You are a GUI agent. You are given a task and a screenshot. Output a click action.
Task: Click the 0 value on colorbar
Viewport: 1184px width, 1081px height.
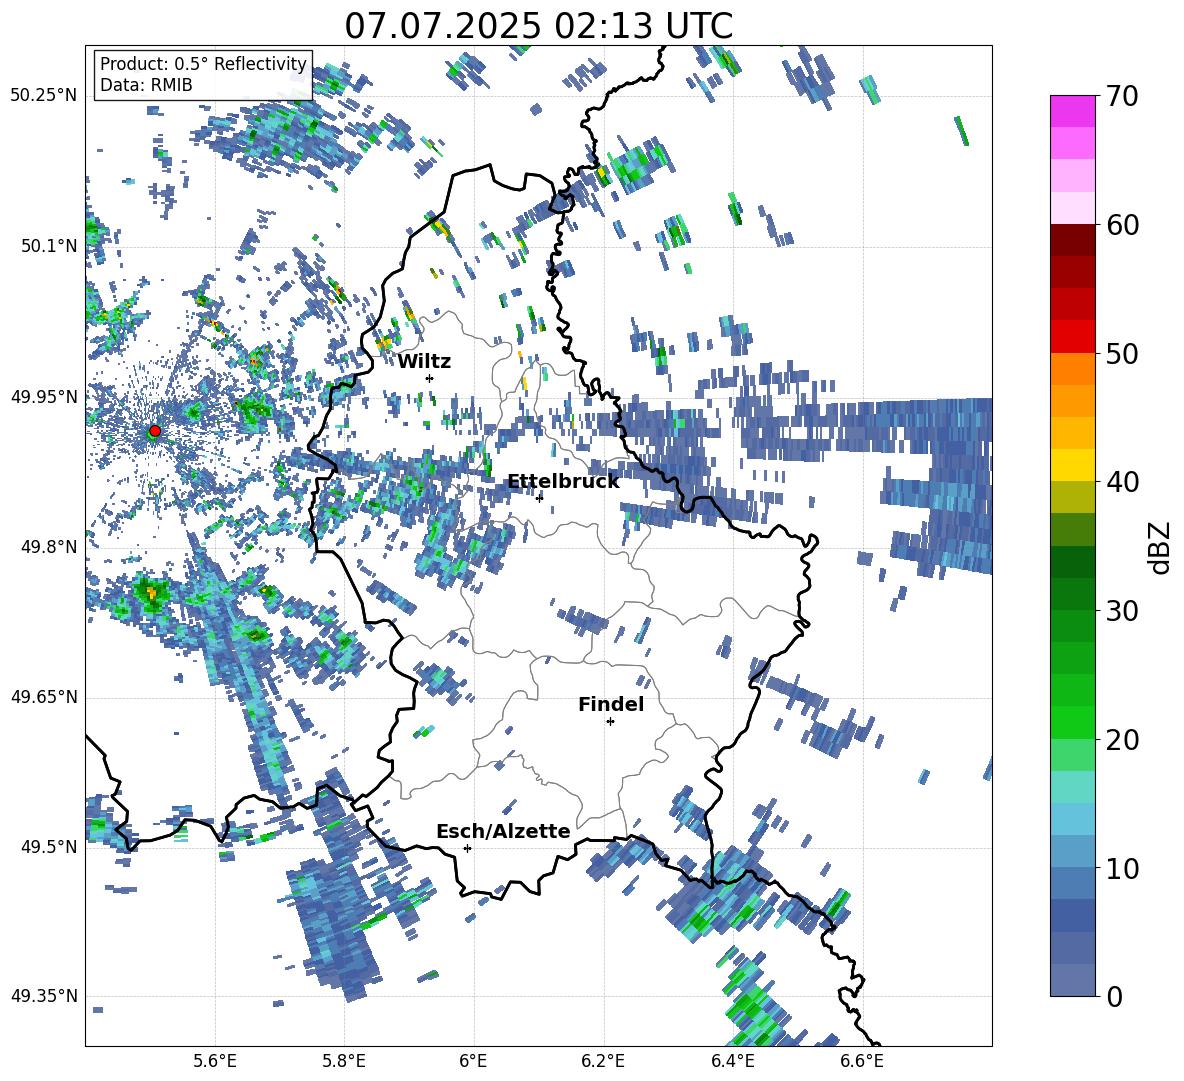click(1114, 996)
